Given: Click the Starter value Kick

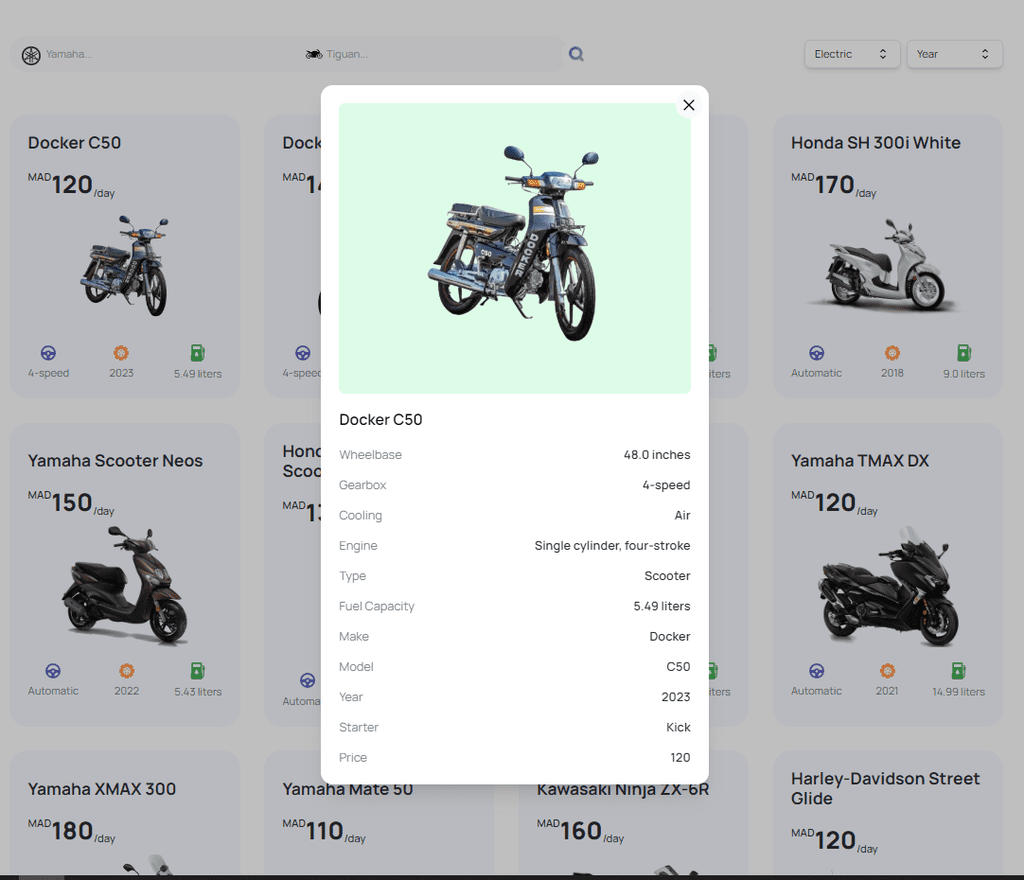Looking at the screenshot, I should (678, 727).
